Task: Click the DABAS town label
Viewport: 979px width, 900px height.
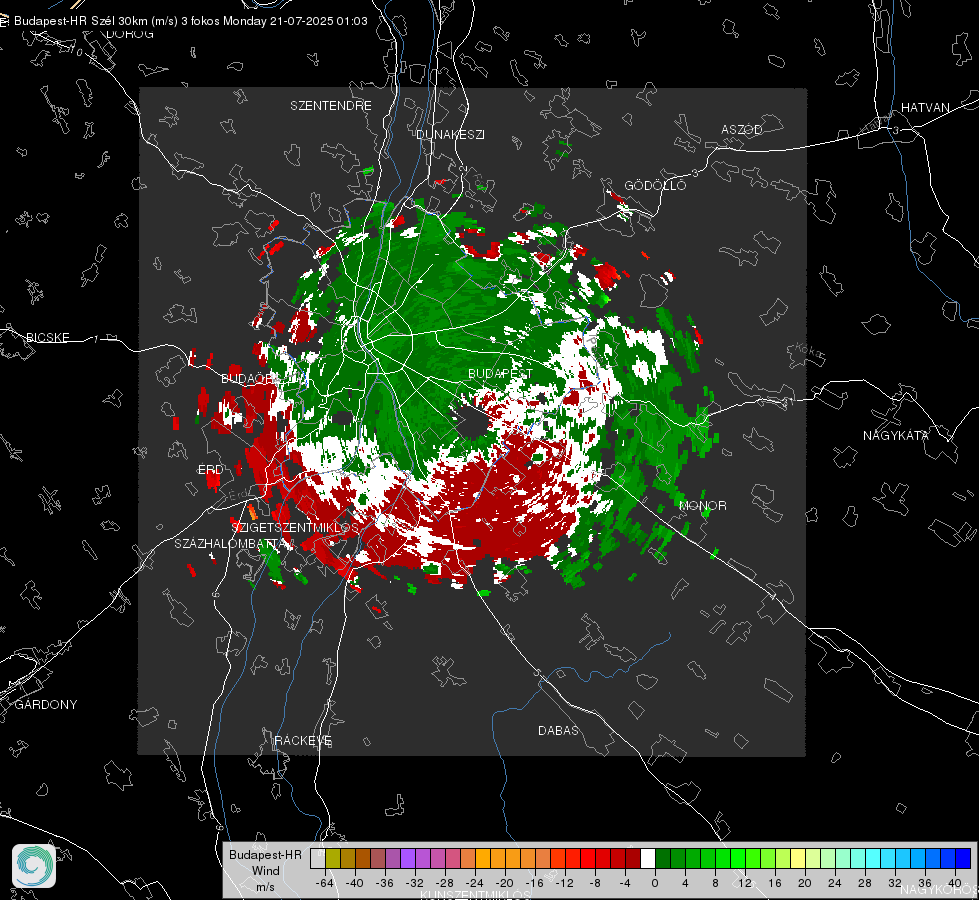Action: 559,730
